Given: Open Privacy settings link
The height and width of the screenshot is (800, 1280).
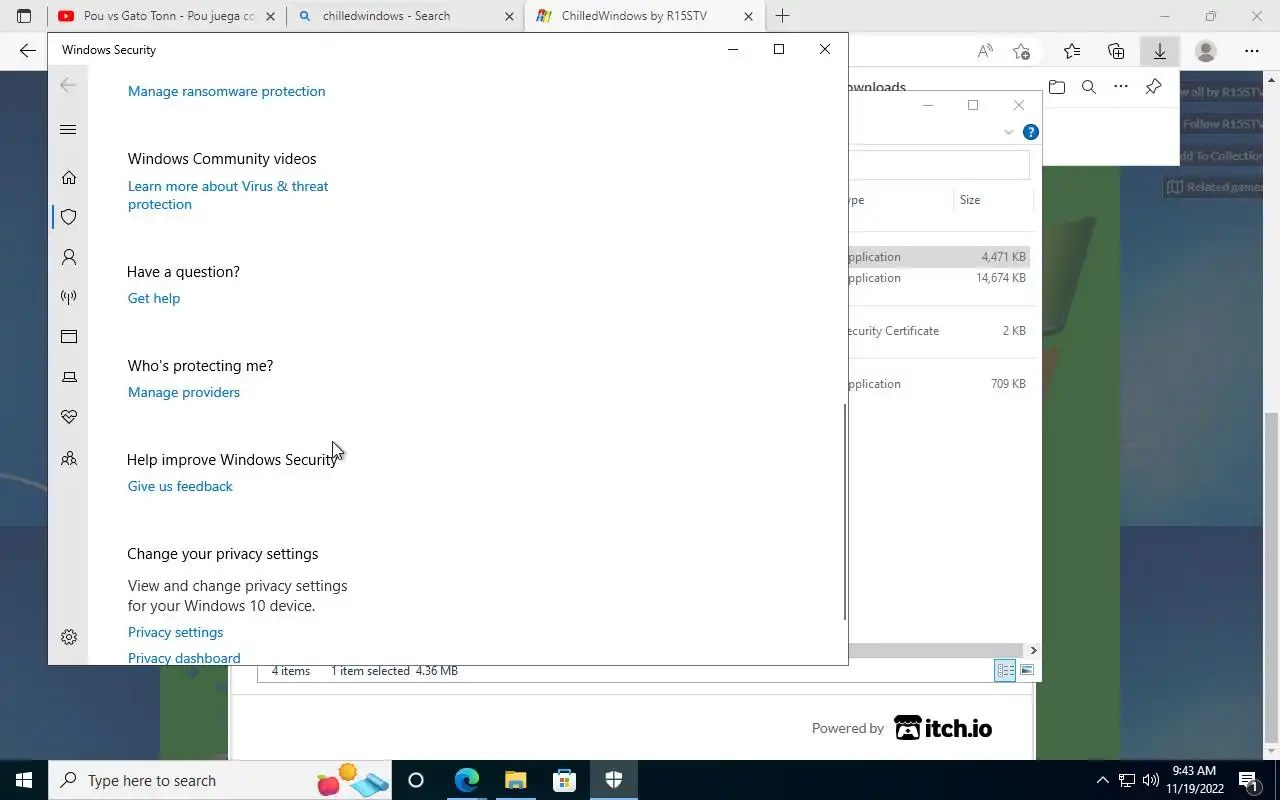Looking at the screenshot, I should pos(175,632).
